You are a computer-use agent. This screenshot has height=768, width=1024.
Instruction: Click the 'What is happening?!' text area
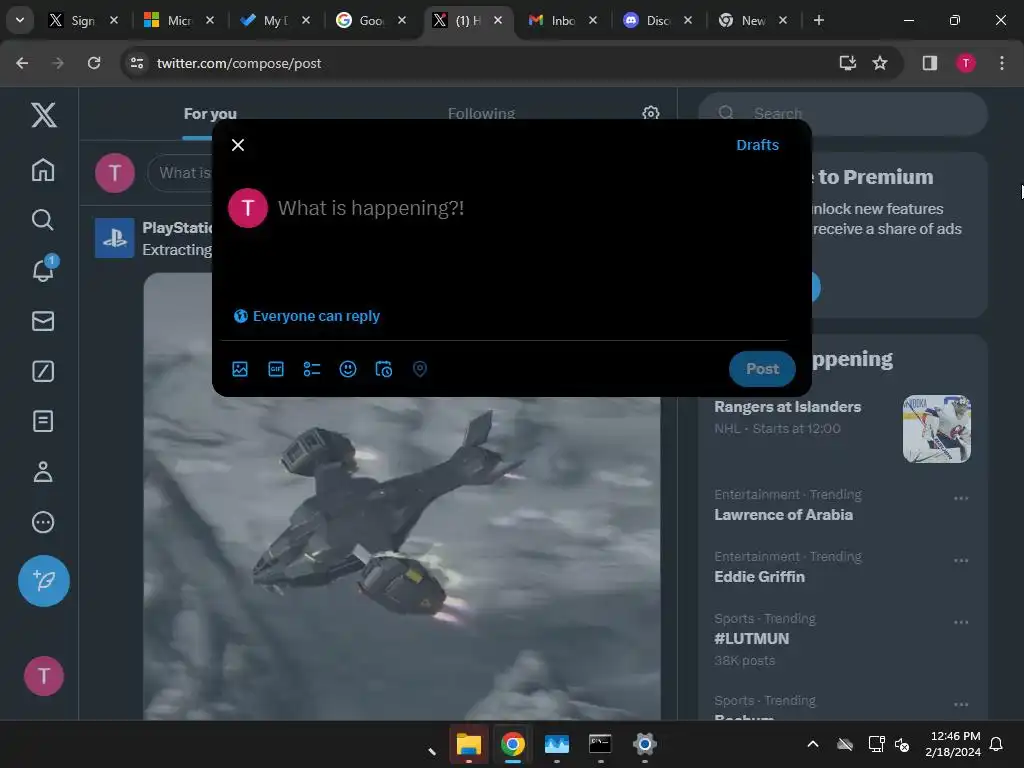point(371,208)
